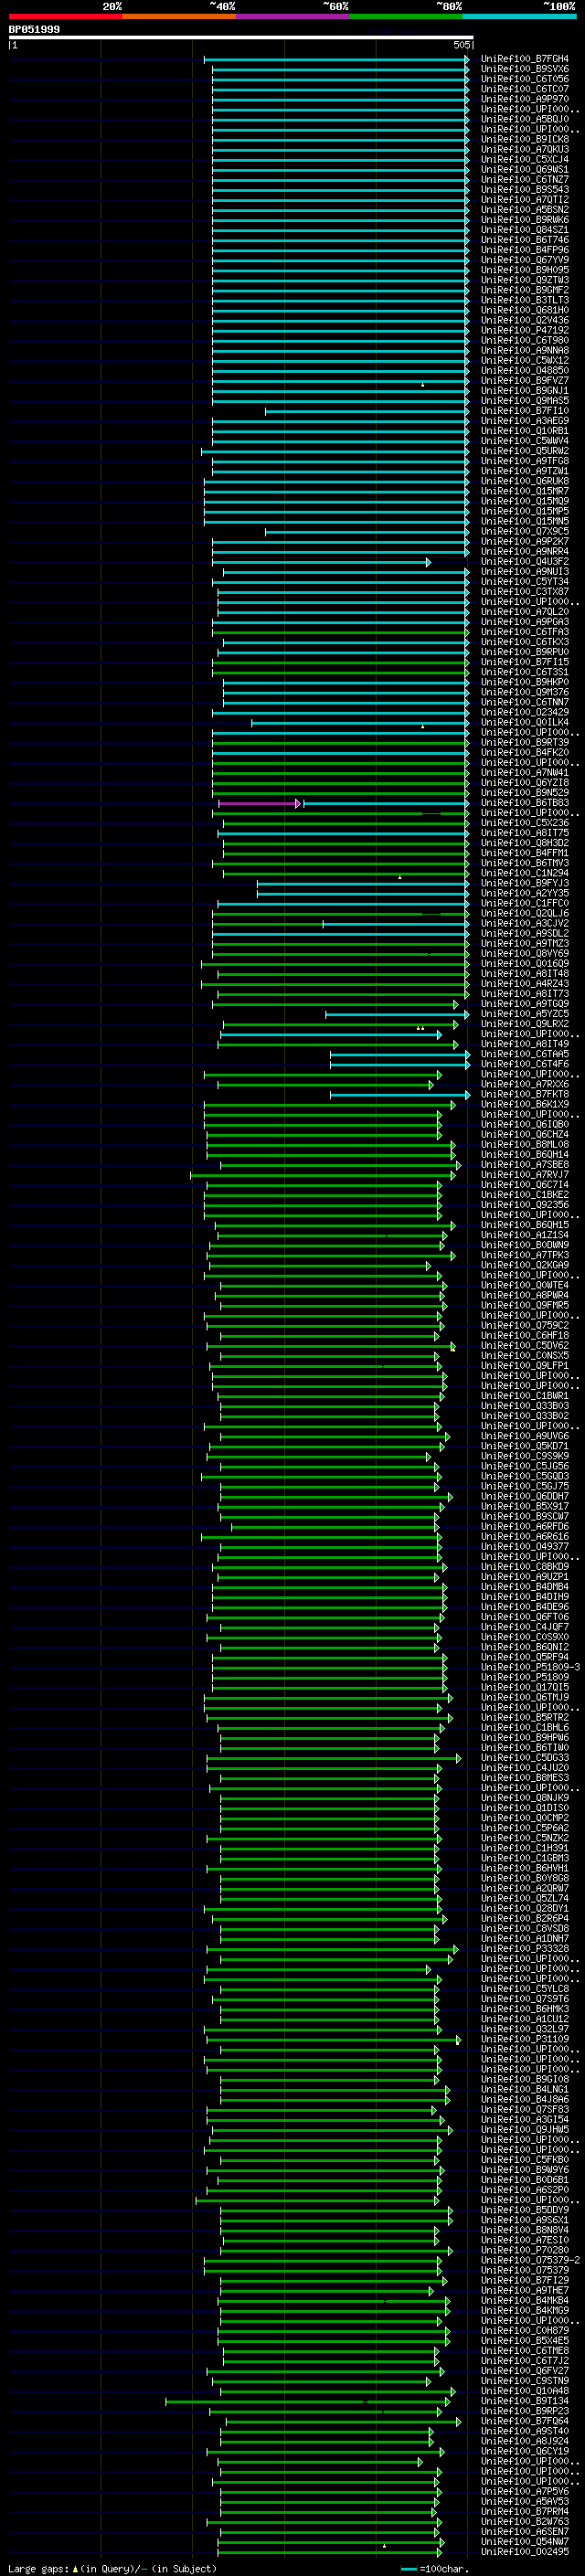Select hit label UniRef100_C1BKE2
This screenshot has height=2576, width=585.
[x=525, y=1195]
